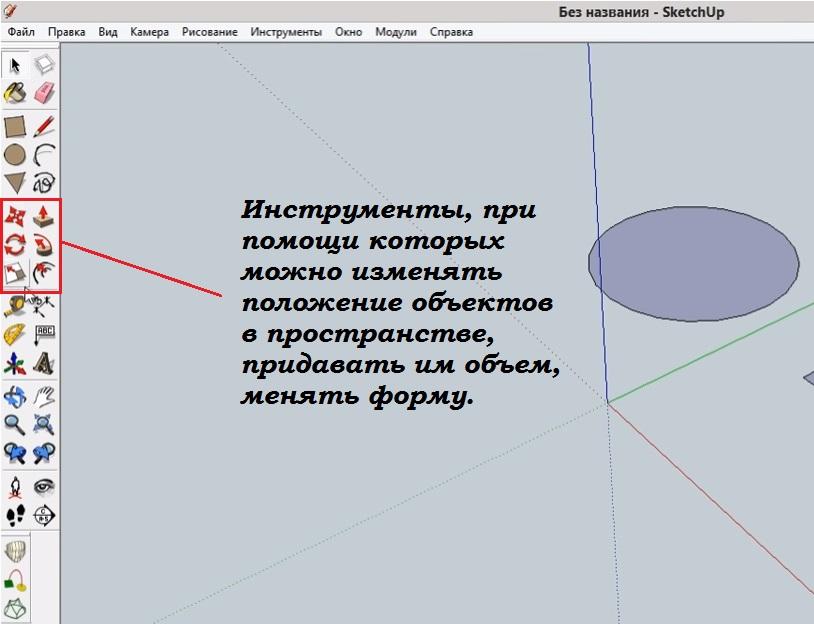The height and width of the screenshot is (624, 814).
Task: Select the Pan hand tool
Action: (44, 396)
